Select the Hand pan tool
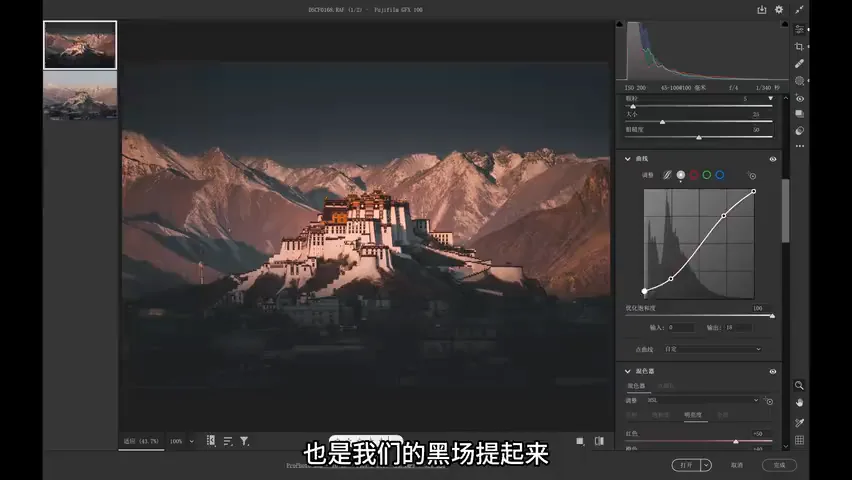Screen dimensions: 852x480 tap(799, 403)
